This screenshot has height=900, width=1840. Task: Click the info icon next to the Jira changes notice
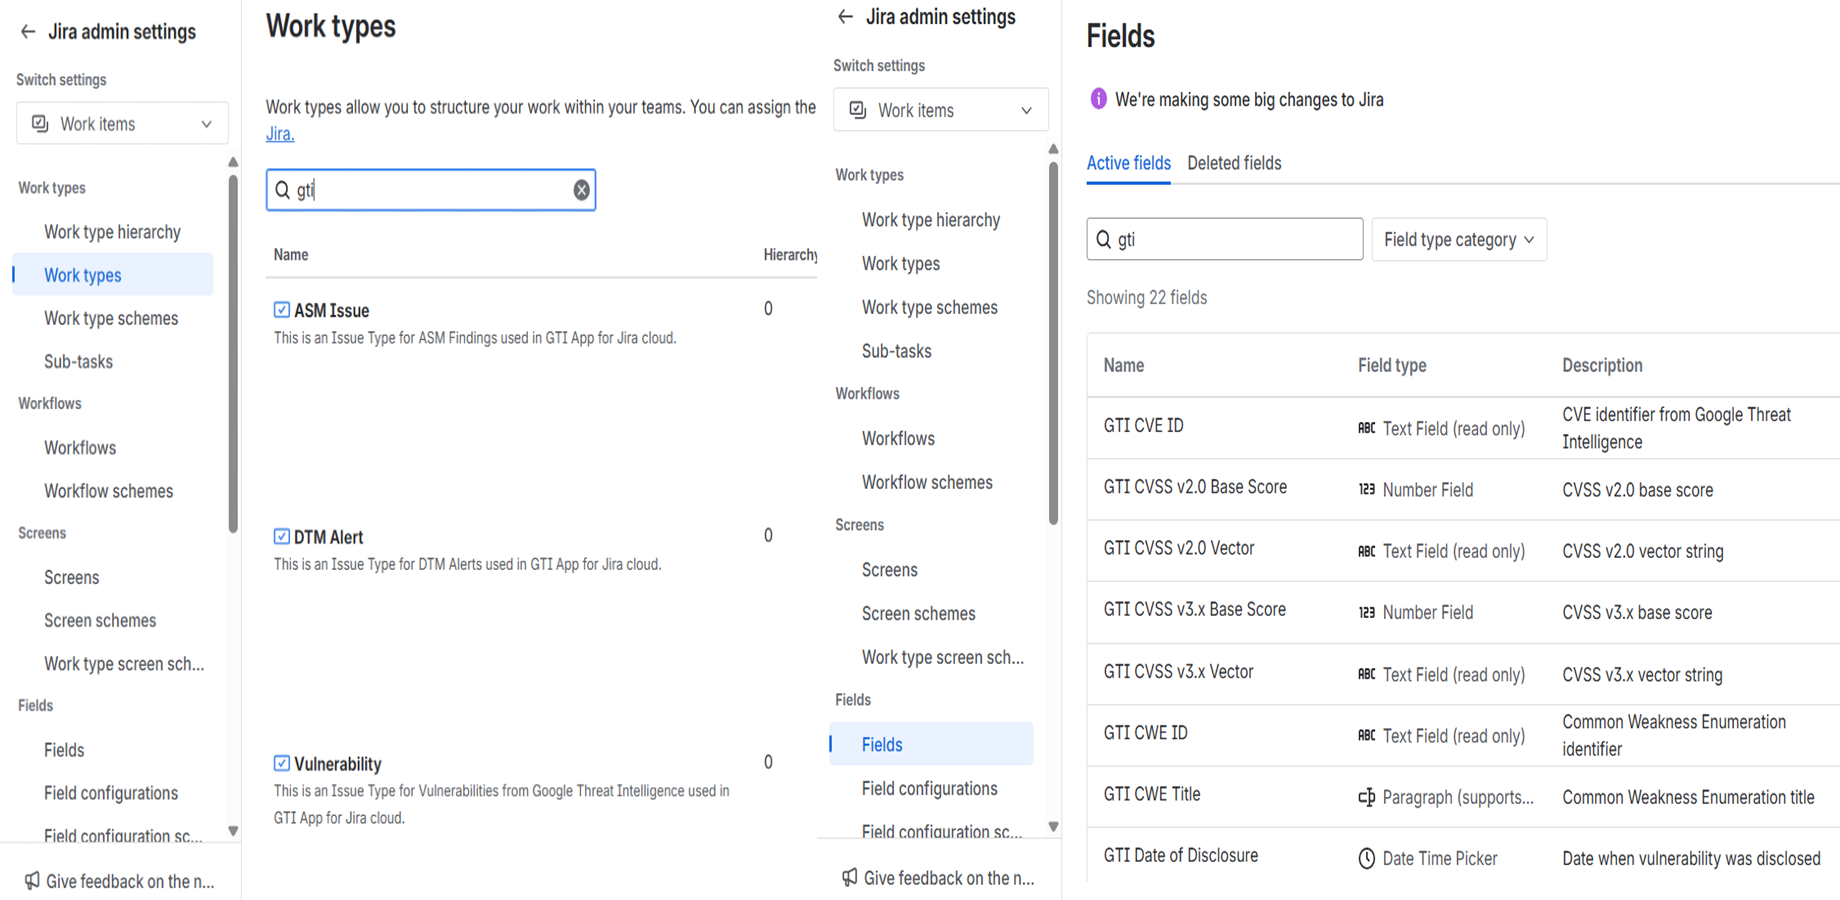click(x=1098, y=99)
